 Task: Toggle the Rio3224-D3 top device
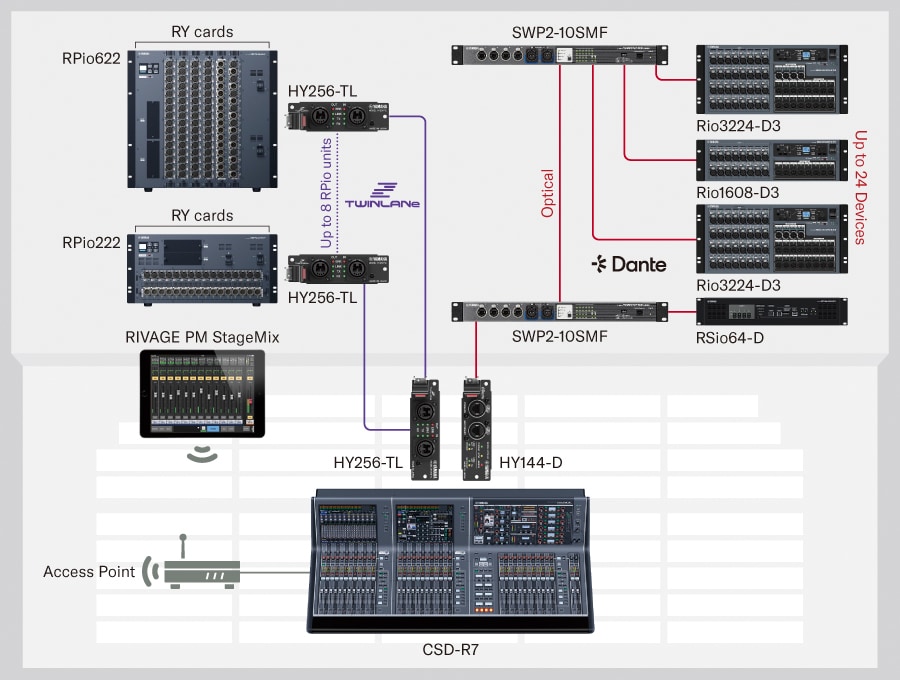tap(770, 77)
